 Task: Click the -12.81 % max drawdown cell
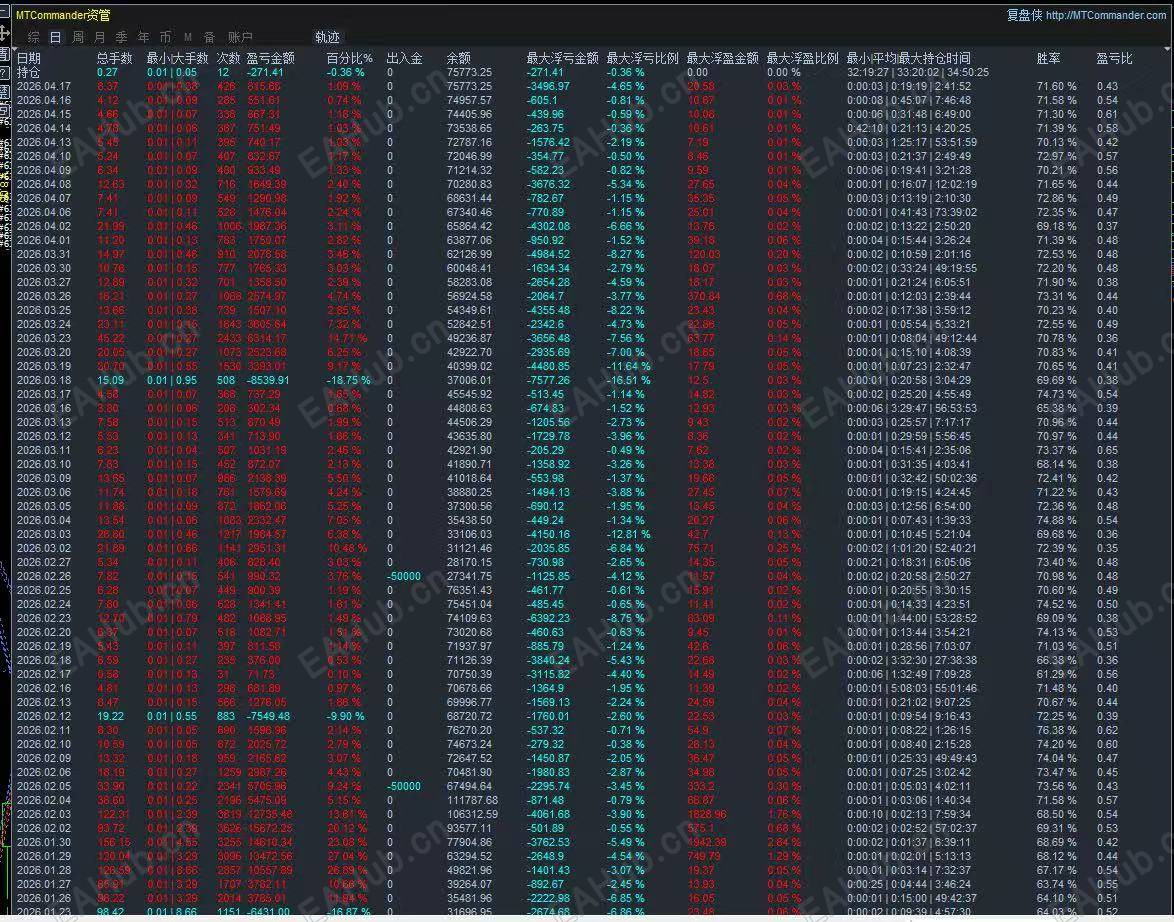[628, 534]
